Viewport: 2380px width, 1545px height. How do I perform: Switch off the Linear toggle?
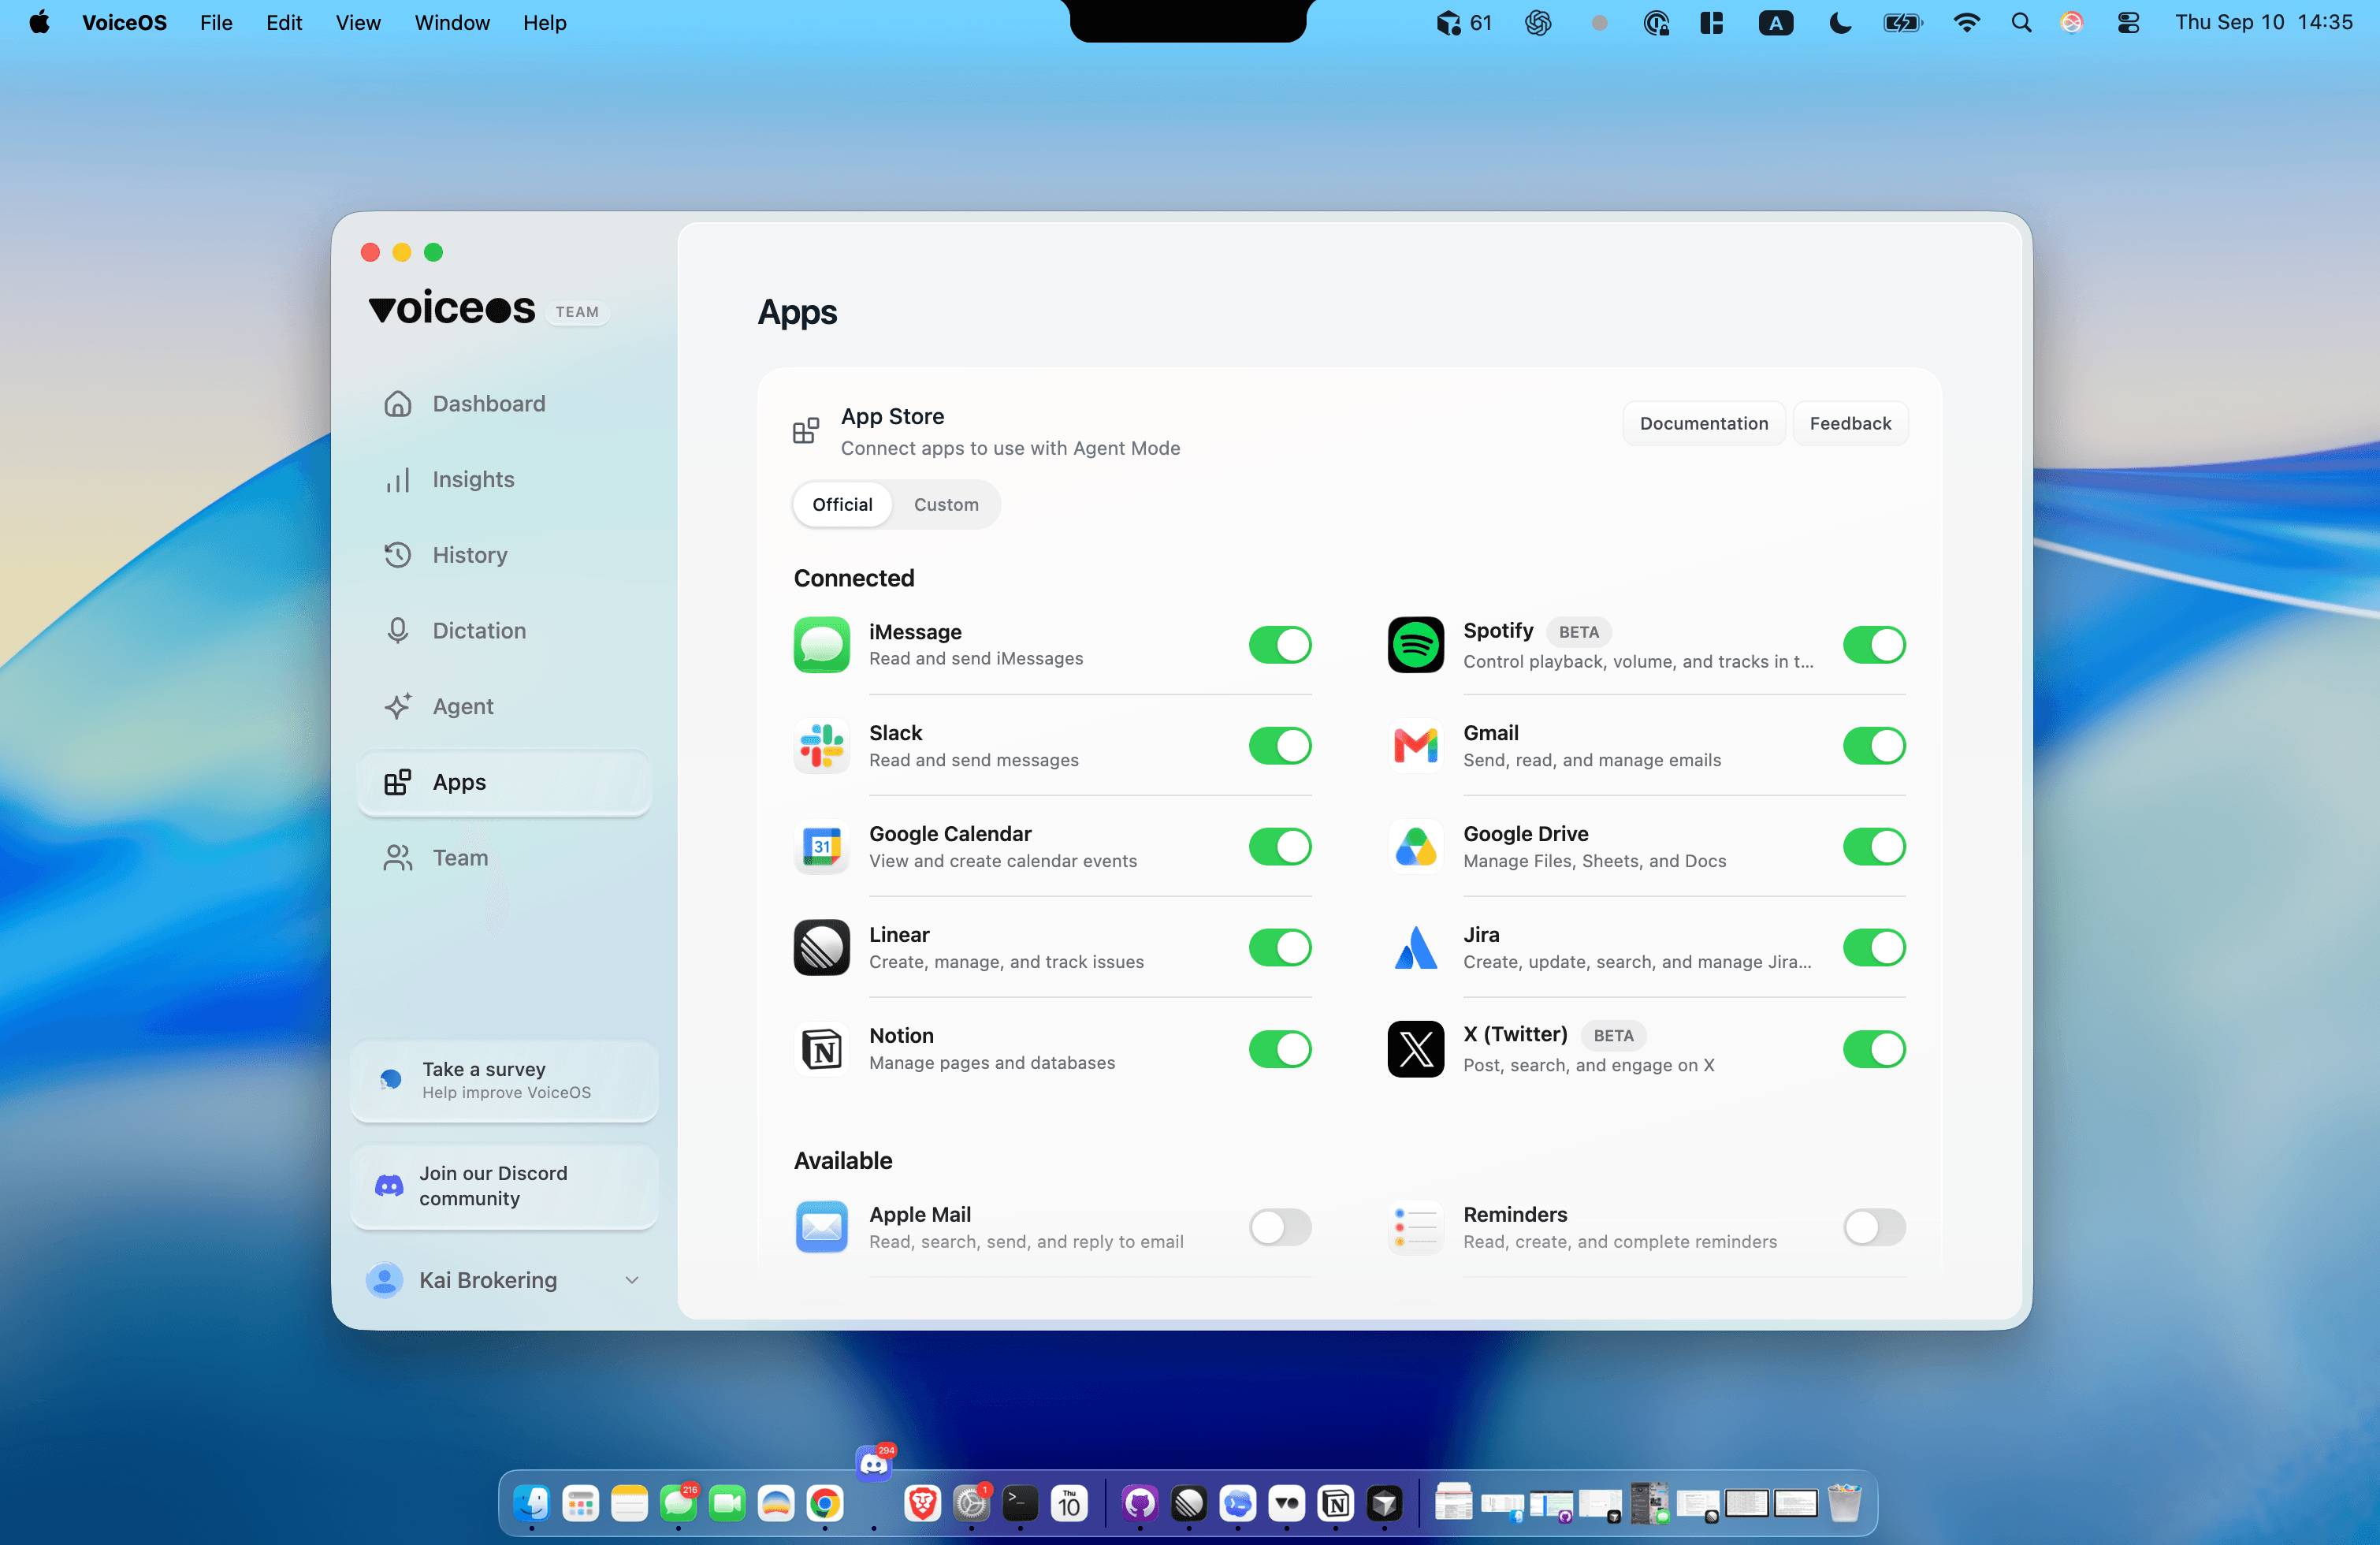point(1280,948)
